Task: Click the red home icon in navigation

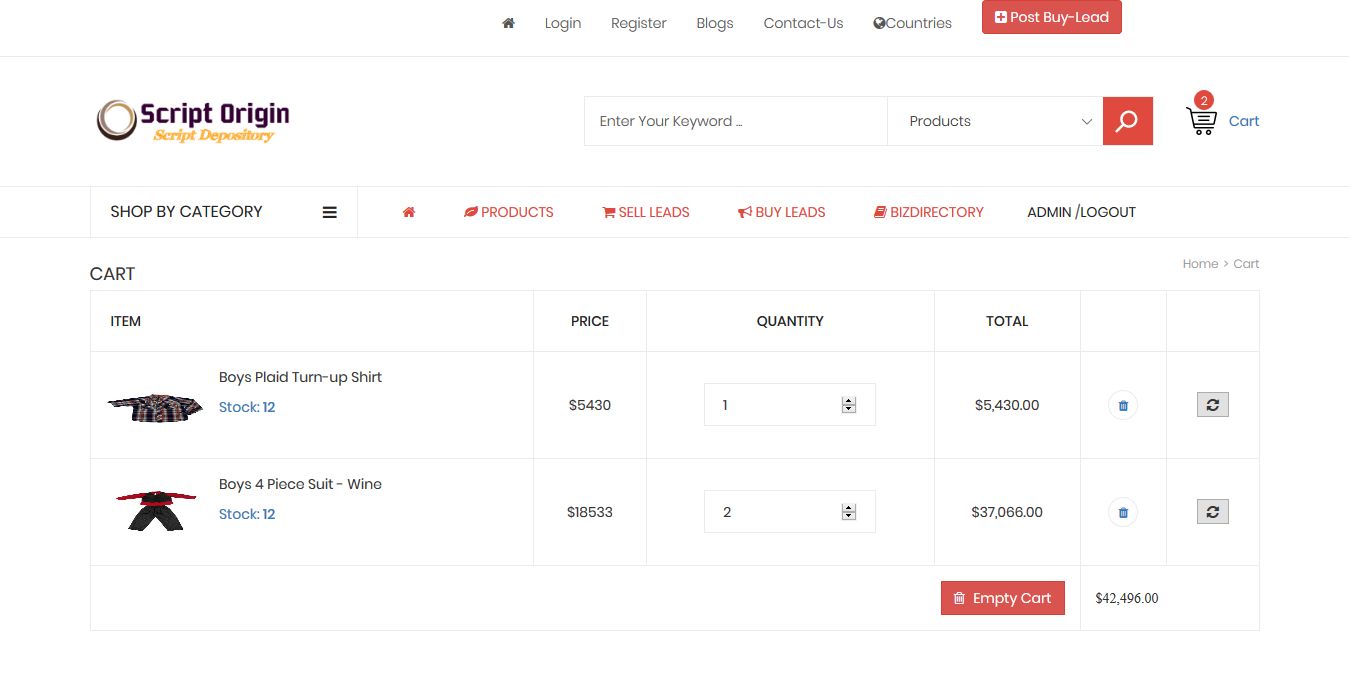Action: [409, 212]
